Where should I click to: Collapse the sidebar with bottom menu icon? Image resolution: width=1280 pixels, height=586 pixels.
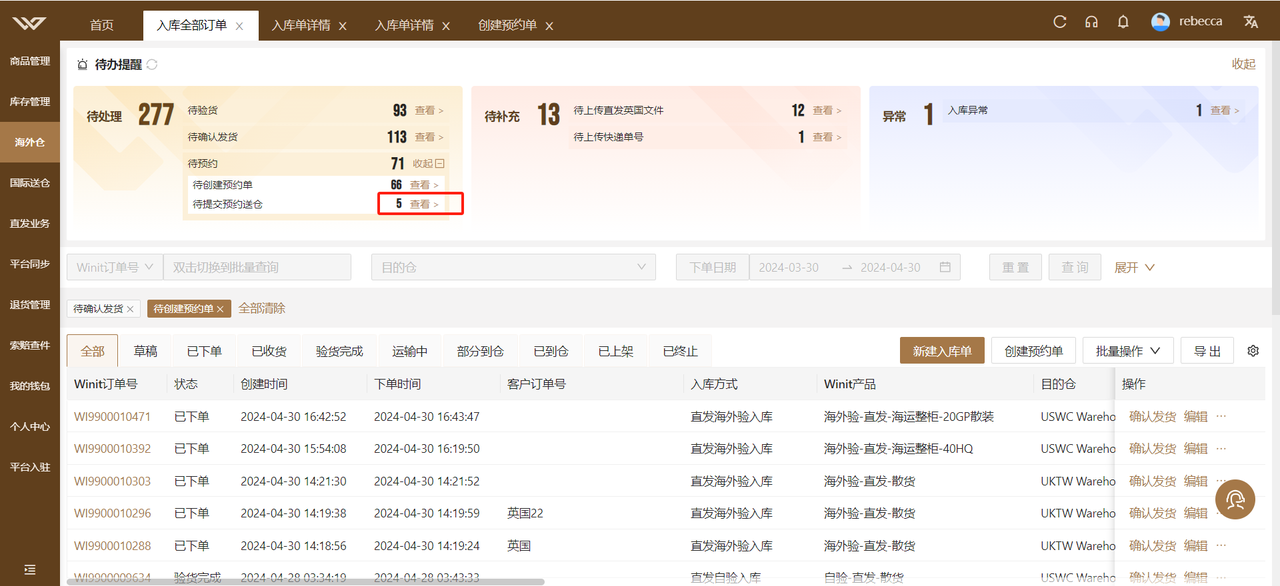(x=30, y=569)
